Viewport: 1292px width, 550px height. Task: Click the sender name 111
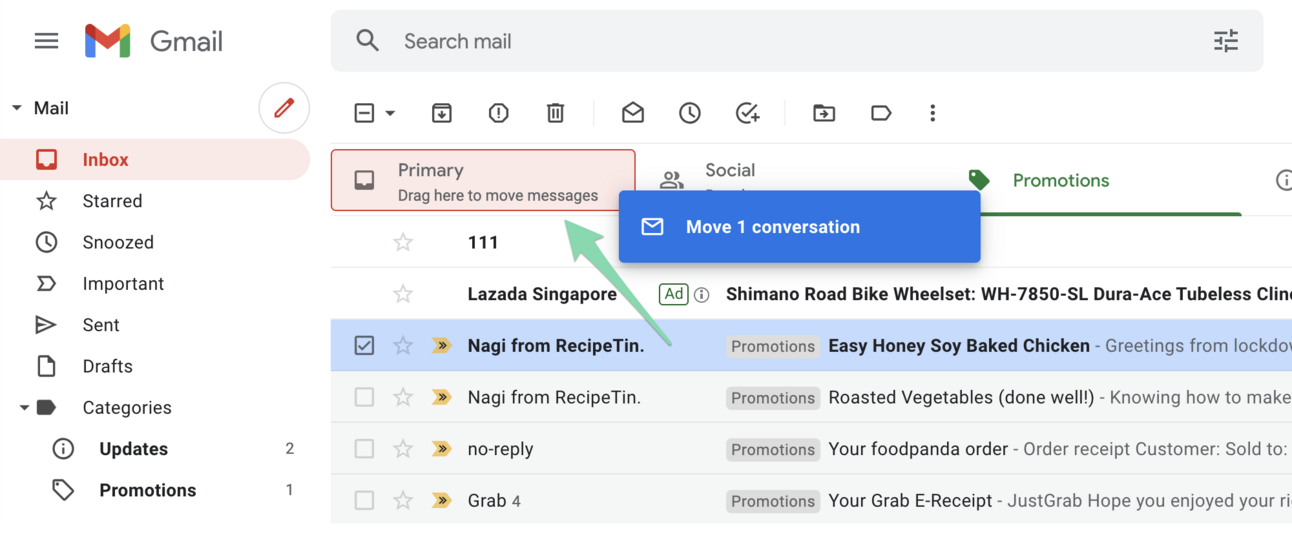pyautogui.click(x=483, y=242)
